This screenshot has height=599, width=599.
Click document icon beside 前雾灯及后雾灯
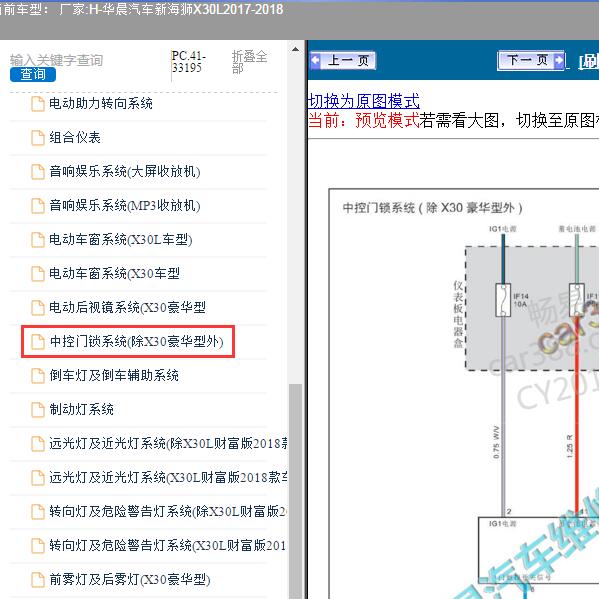37,580
